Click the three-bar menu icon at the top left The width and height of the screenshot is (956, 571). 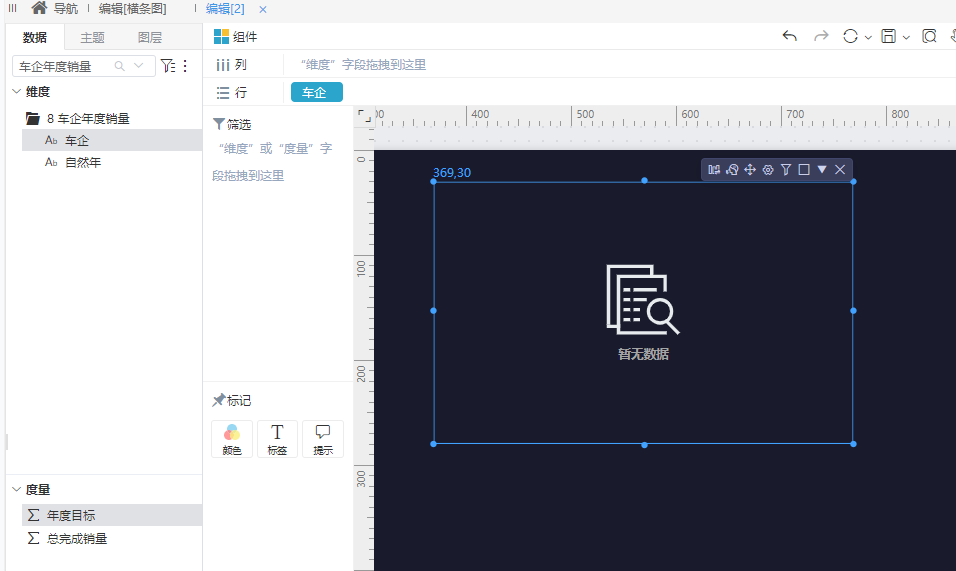coord(12,8)
